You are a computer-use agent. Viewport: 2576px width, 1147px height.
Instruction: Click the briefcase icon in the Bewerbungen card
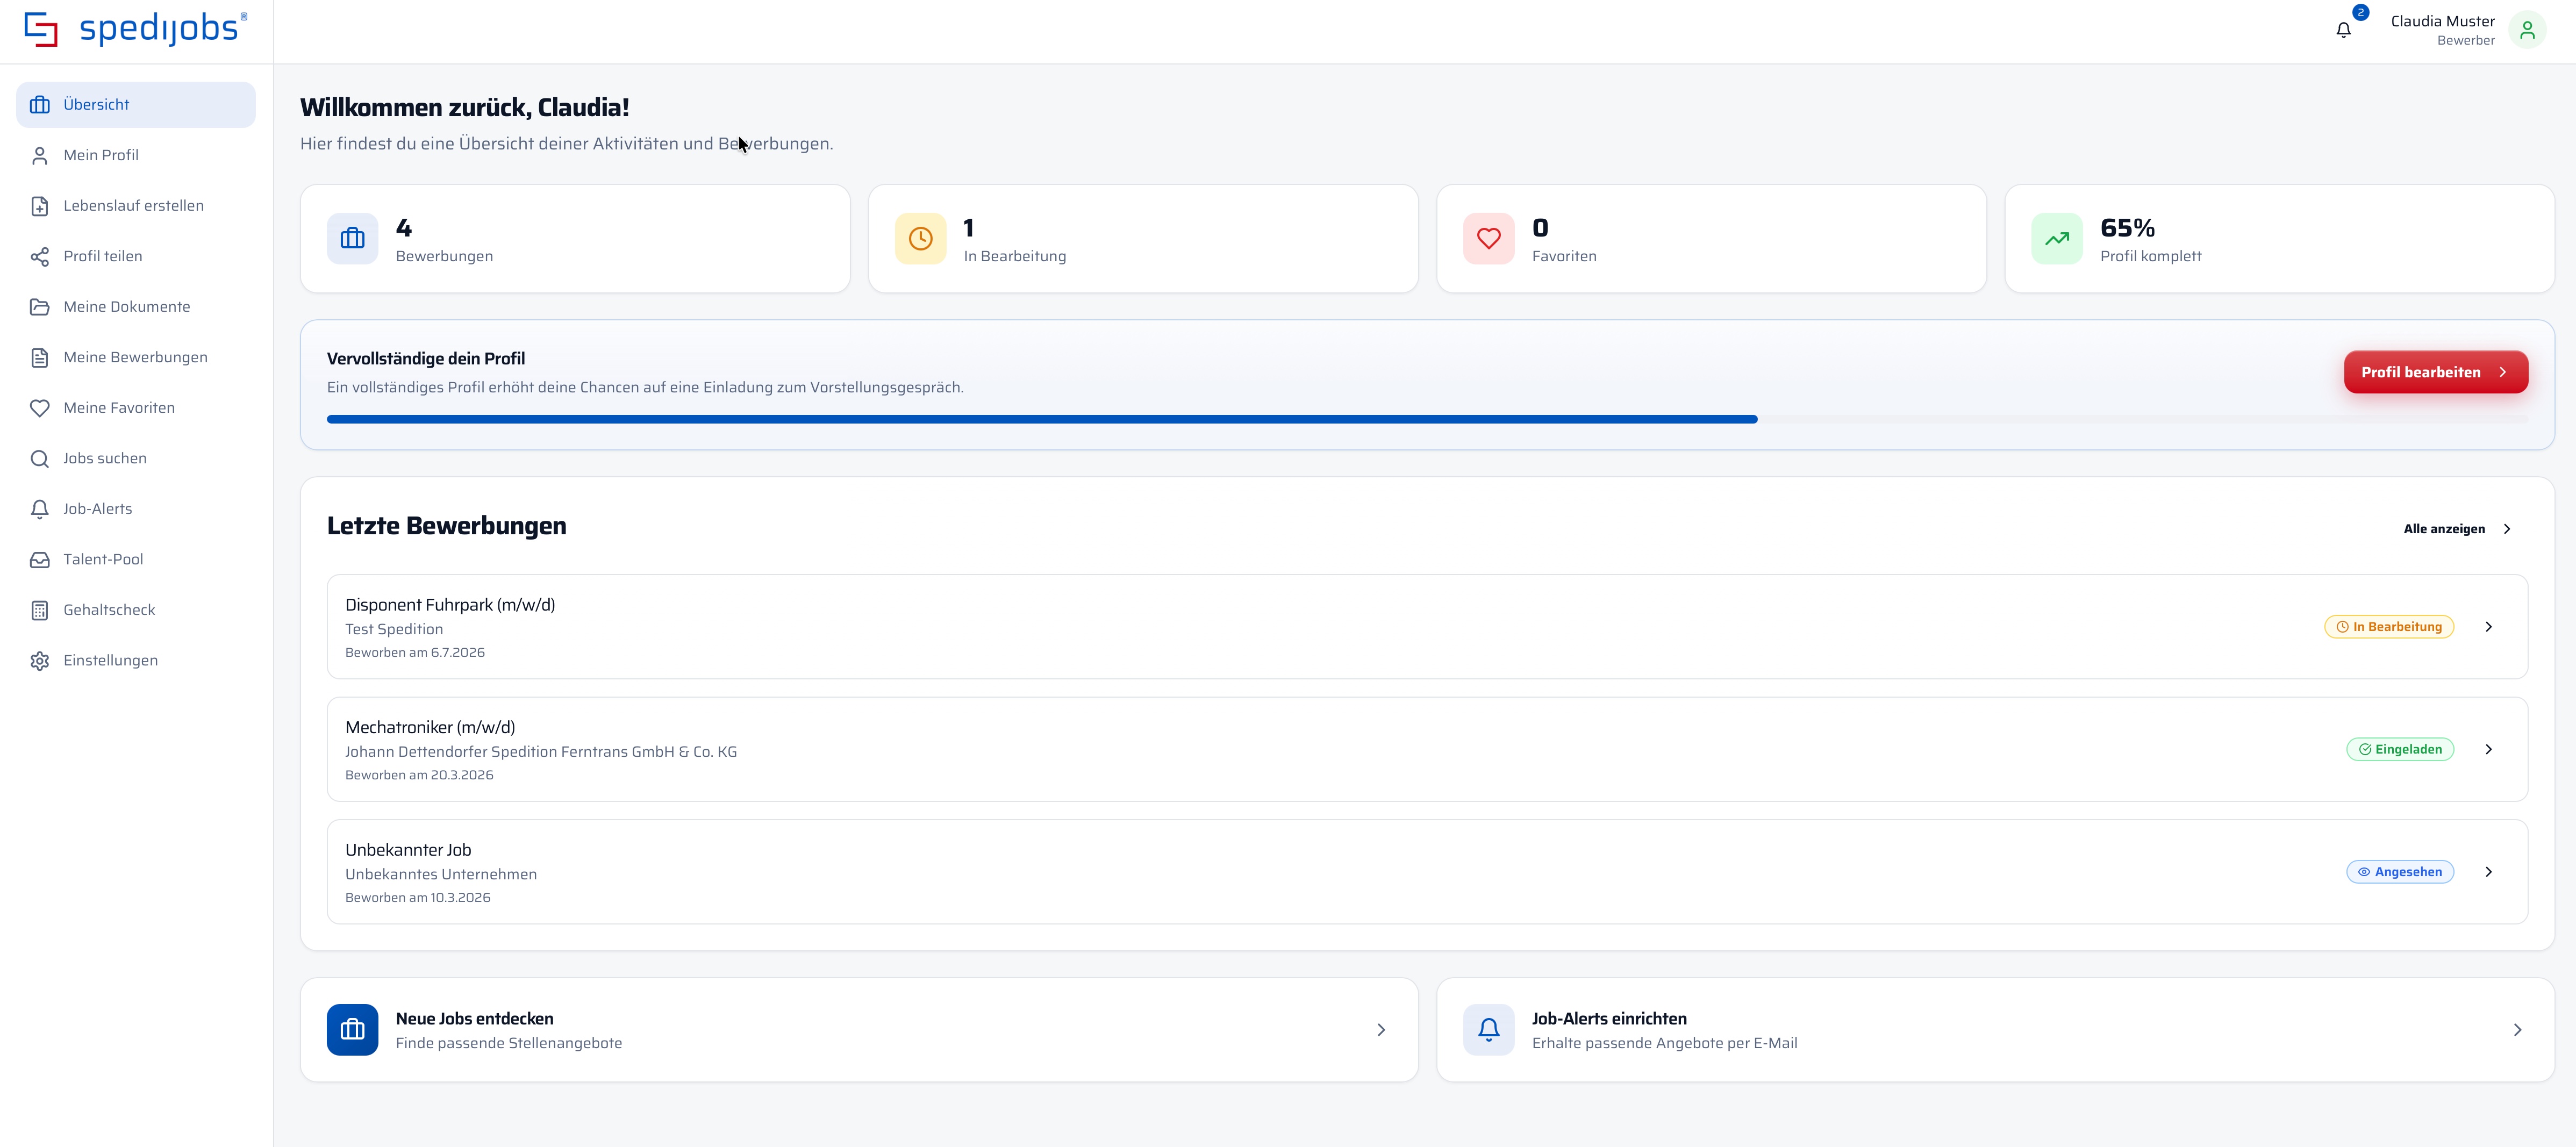tap(352, 238)
